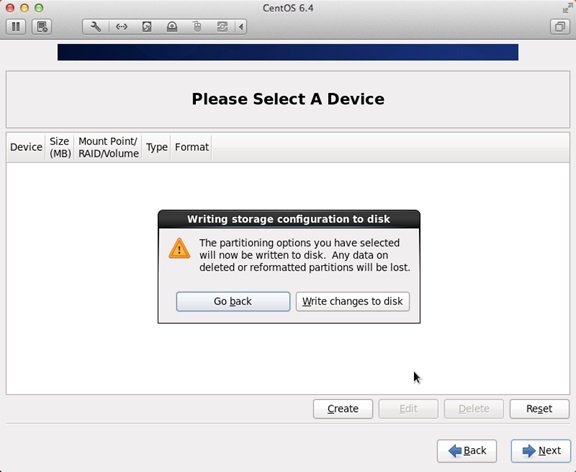Click the Reset button

click(x=539, y=409)
